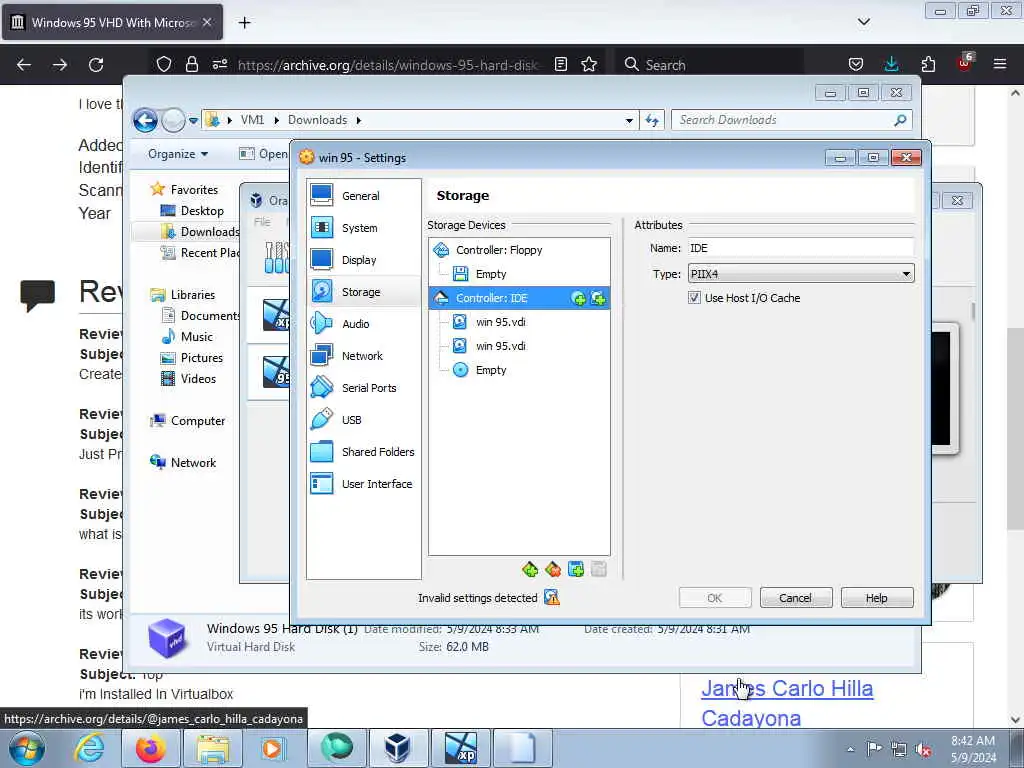1024x768 pixels.
Task: Toggle Use Host I/O Cache checkbox
Action: point(694,298)
